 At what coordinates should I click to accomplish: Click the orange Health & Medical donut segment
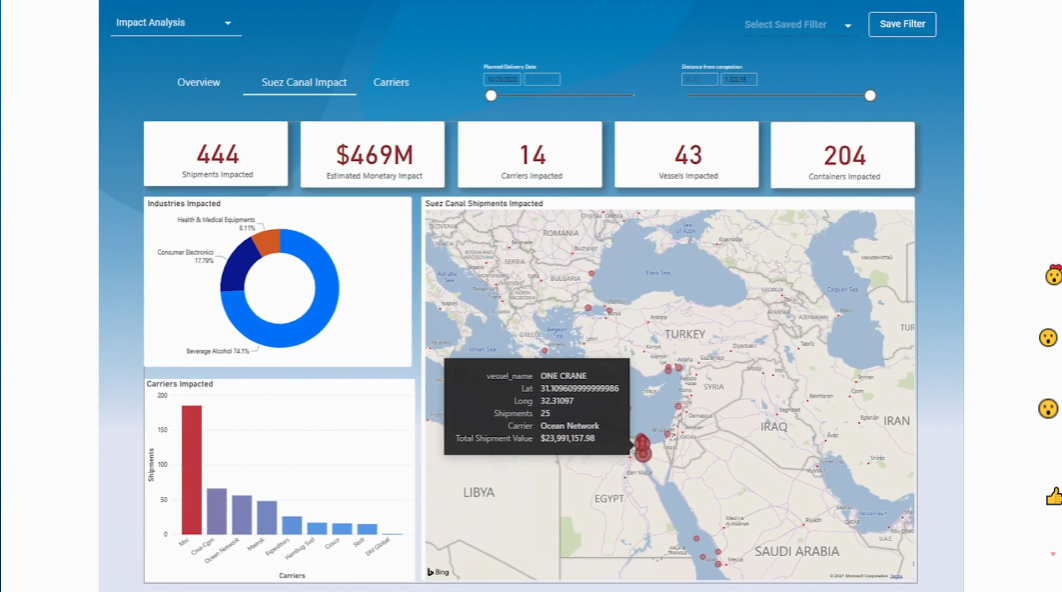(267, 241)
